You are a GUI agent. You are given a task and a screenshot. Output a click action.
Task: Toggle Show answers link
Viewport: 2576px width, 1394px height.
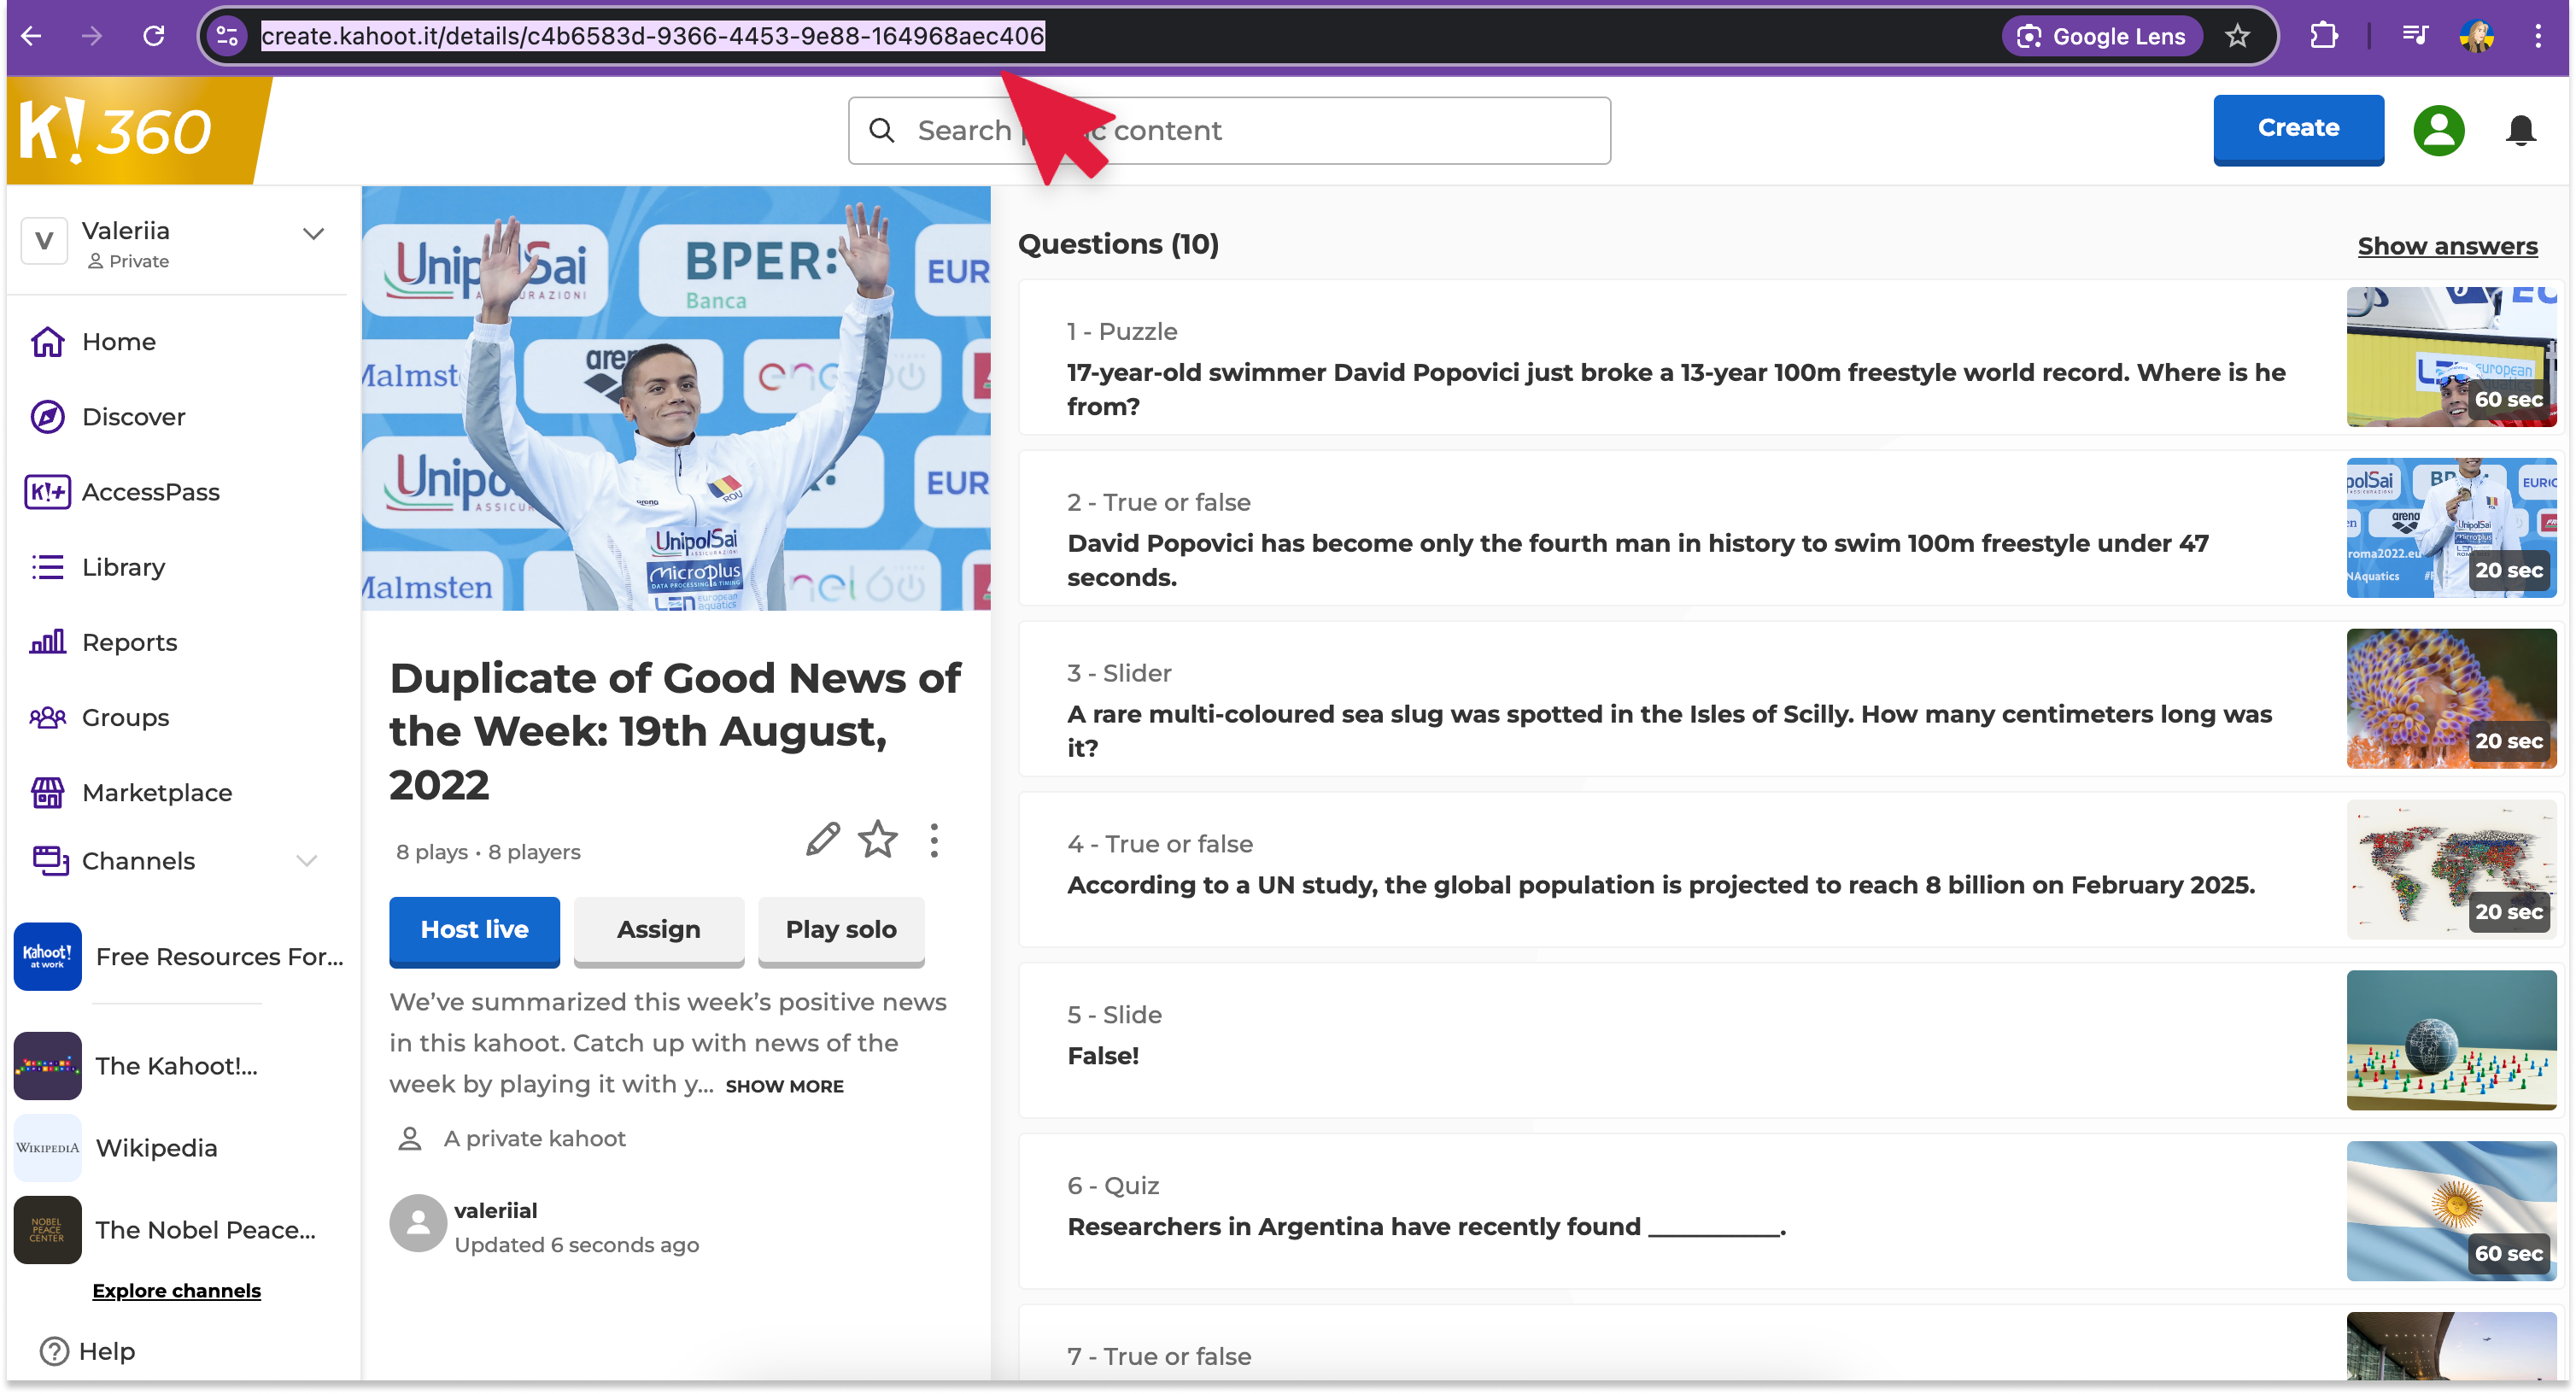pos(2446,246)
